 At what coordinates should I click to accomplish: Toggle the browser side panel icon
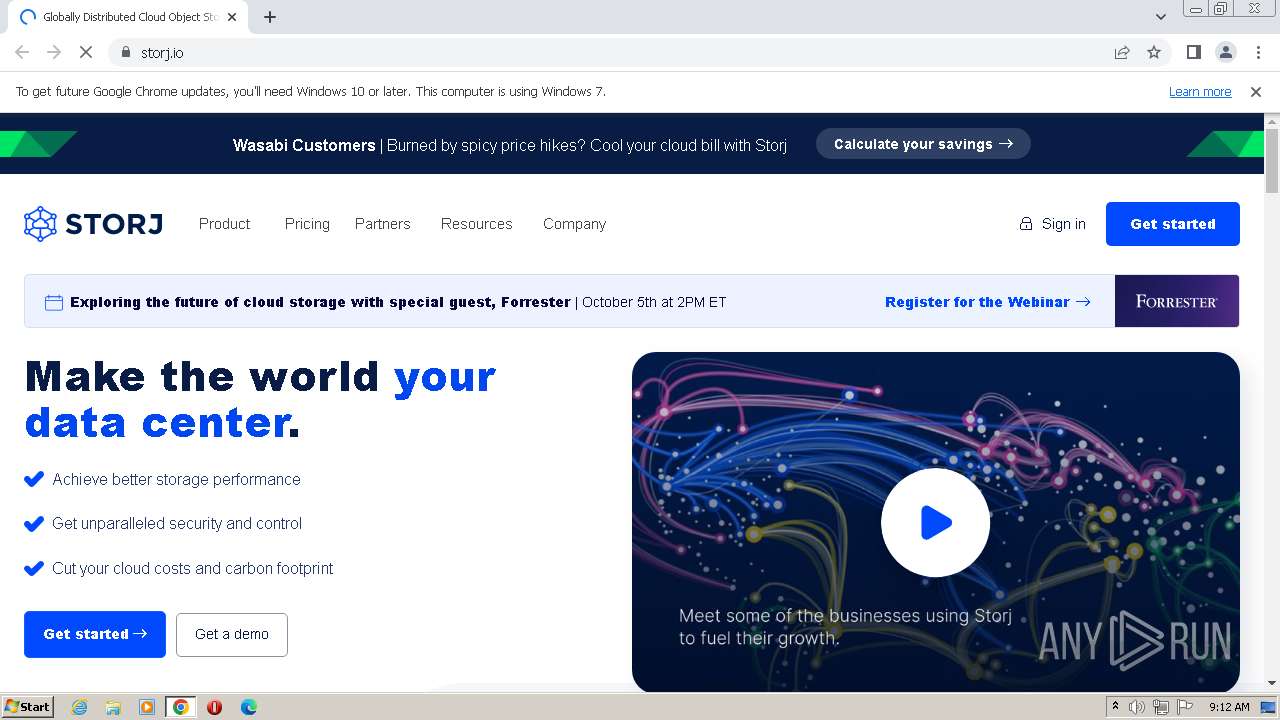pyautogui.click(x=1193, y=52)
